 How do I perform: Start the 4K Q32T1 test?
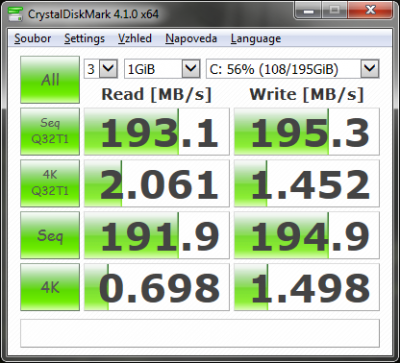pos(50,183)
